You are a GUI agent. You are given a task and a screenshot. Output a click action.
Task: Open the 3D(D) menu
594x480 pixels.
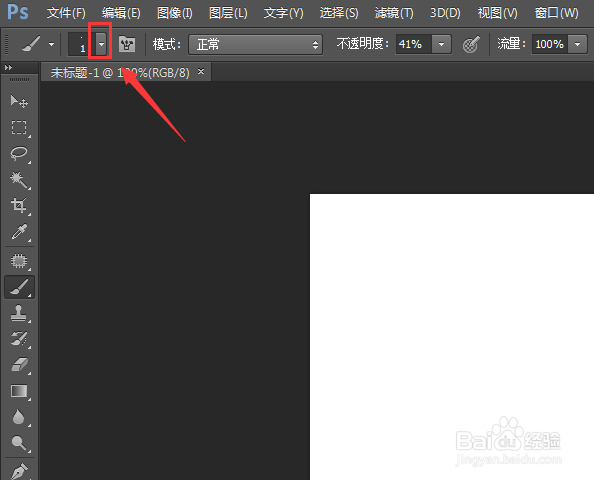445,13
